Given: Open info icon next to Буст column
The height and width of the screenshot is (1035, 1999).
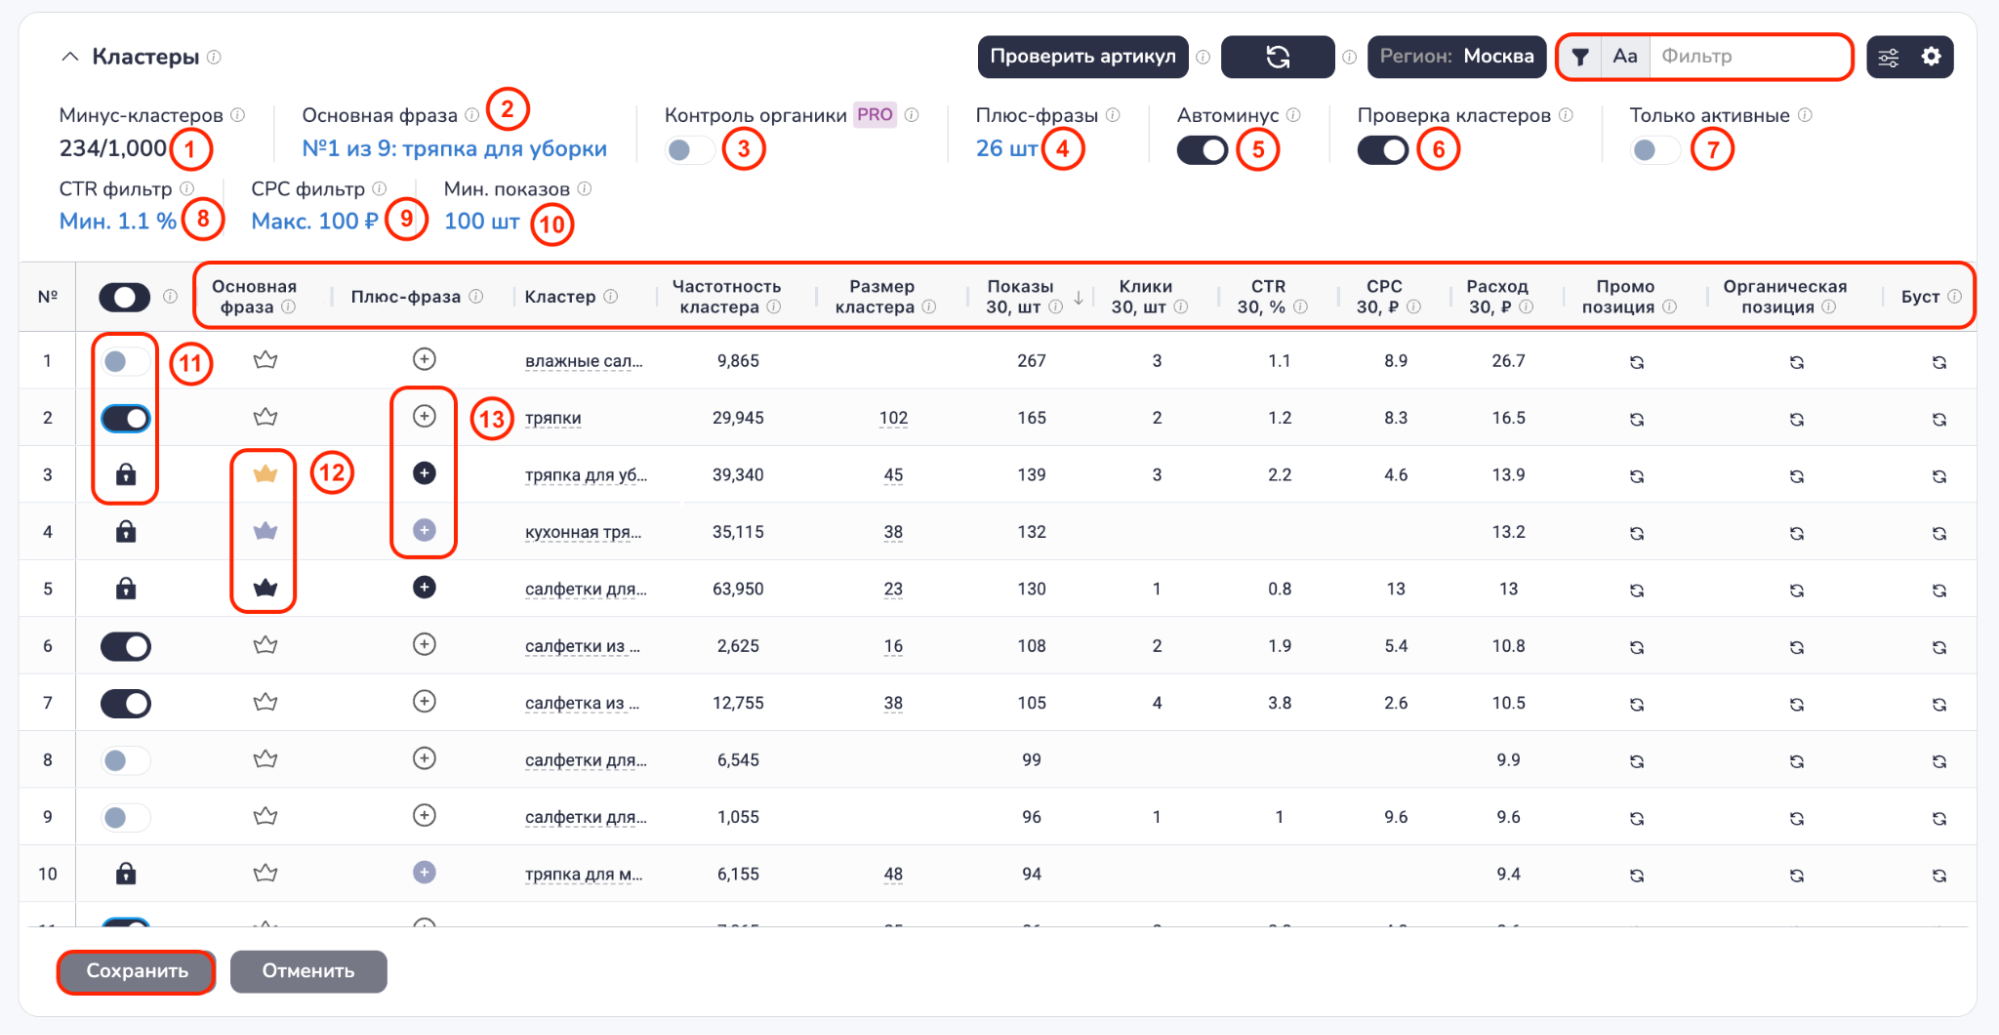Looking at the screenshot, I should 1954,297.
